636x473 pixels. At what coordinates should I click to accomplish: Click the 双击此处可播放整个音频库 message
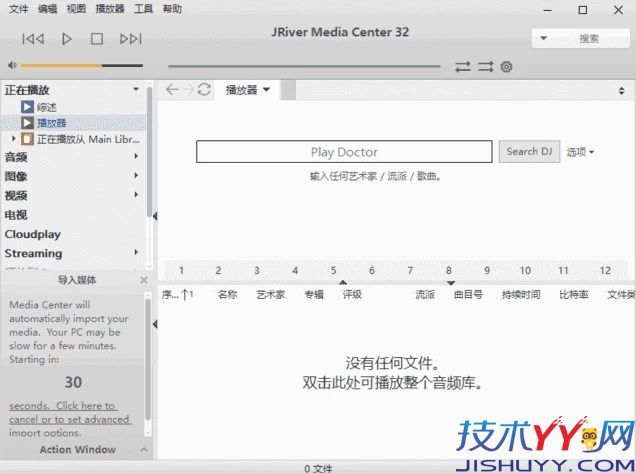[392, 382]
